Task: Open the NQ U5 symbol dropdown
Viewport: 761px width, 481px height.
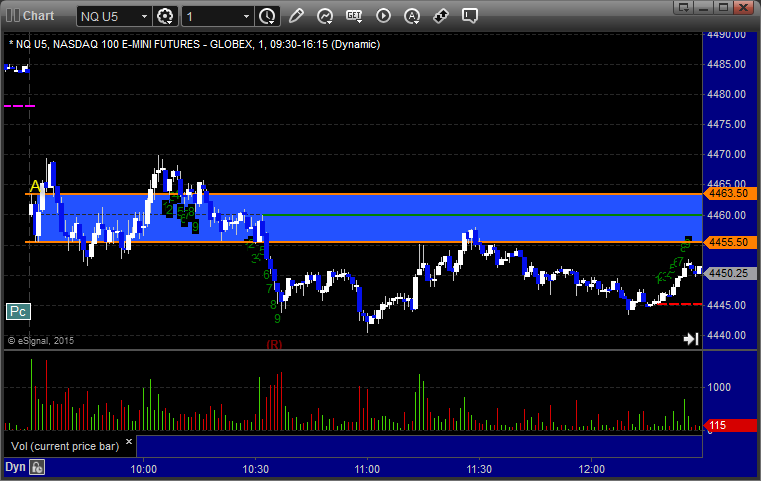Action: (144, 17)
